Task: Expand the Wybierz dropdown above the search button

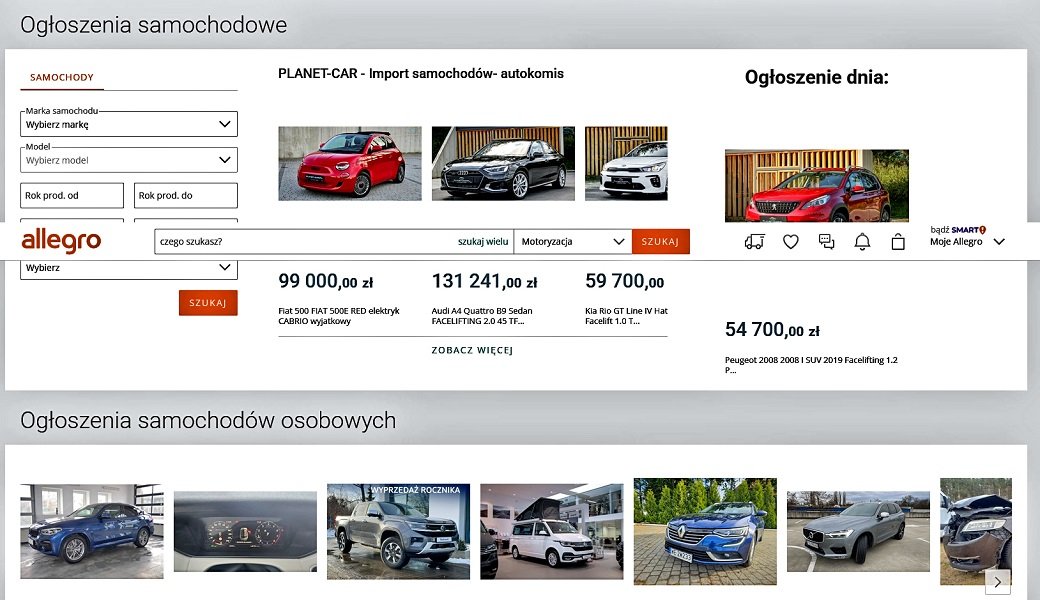Action: 129,268
